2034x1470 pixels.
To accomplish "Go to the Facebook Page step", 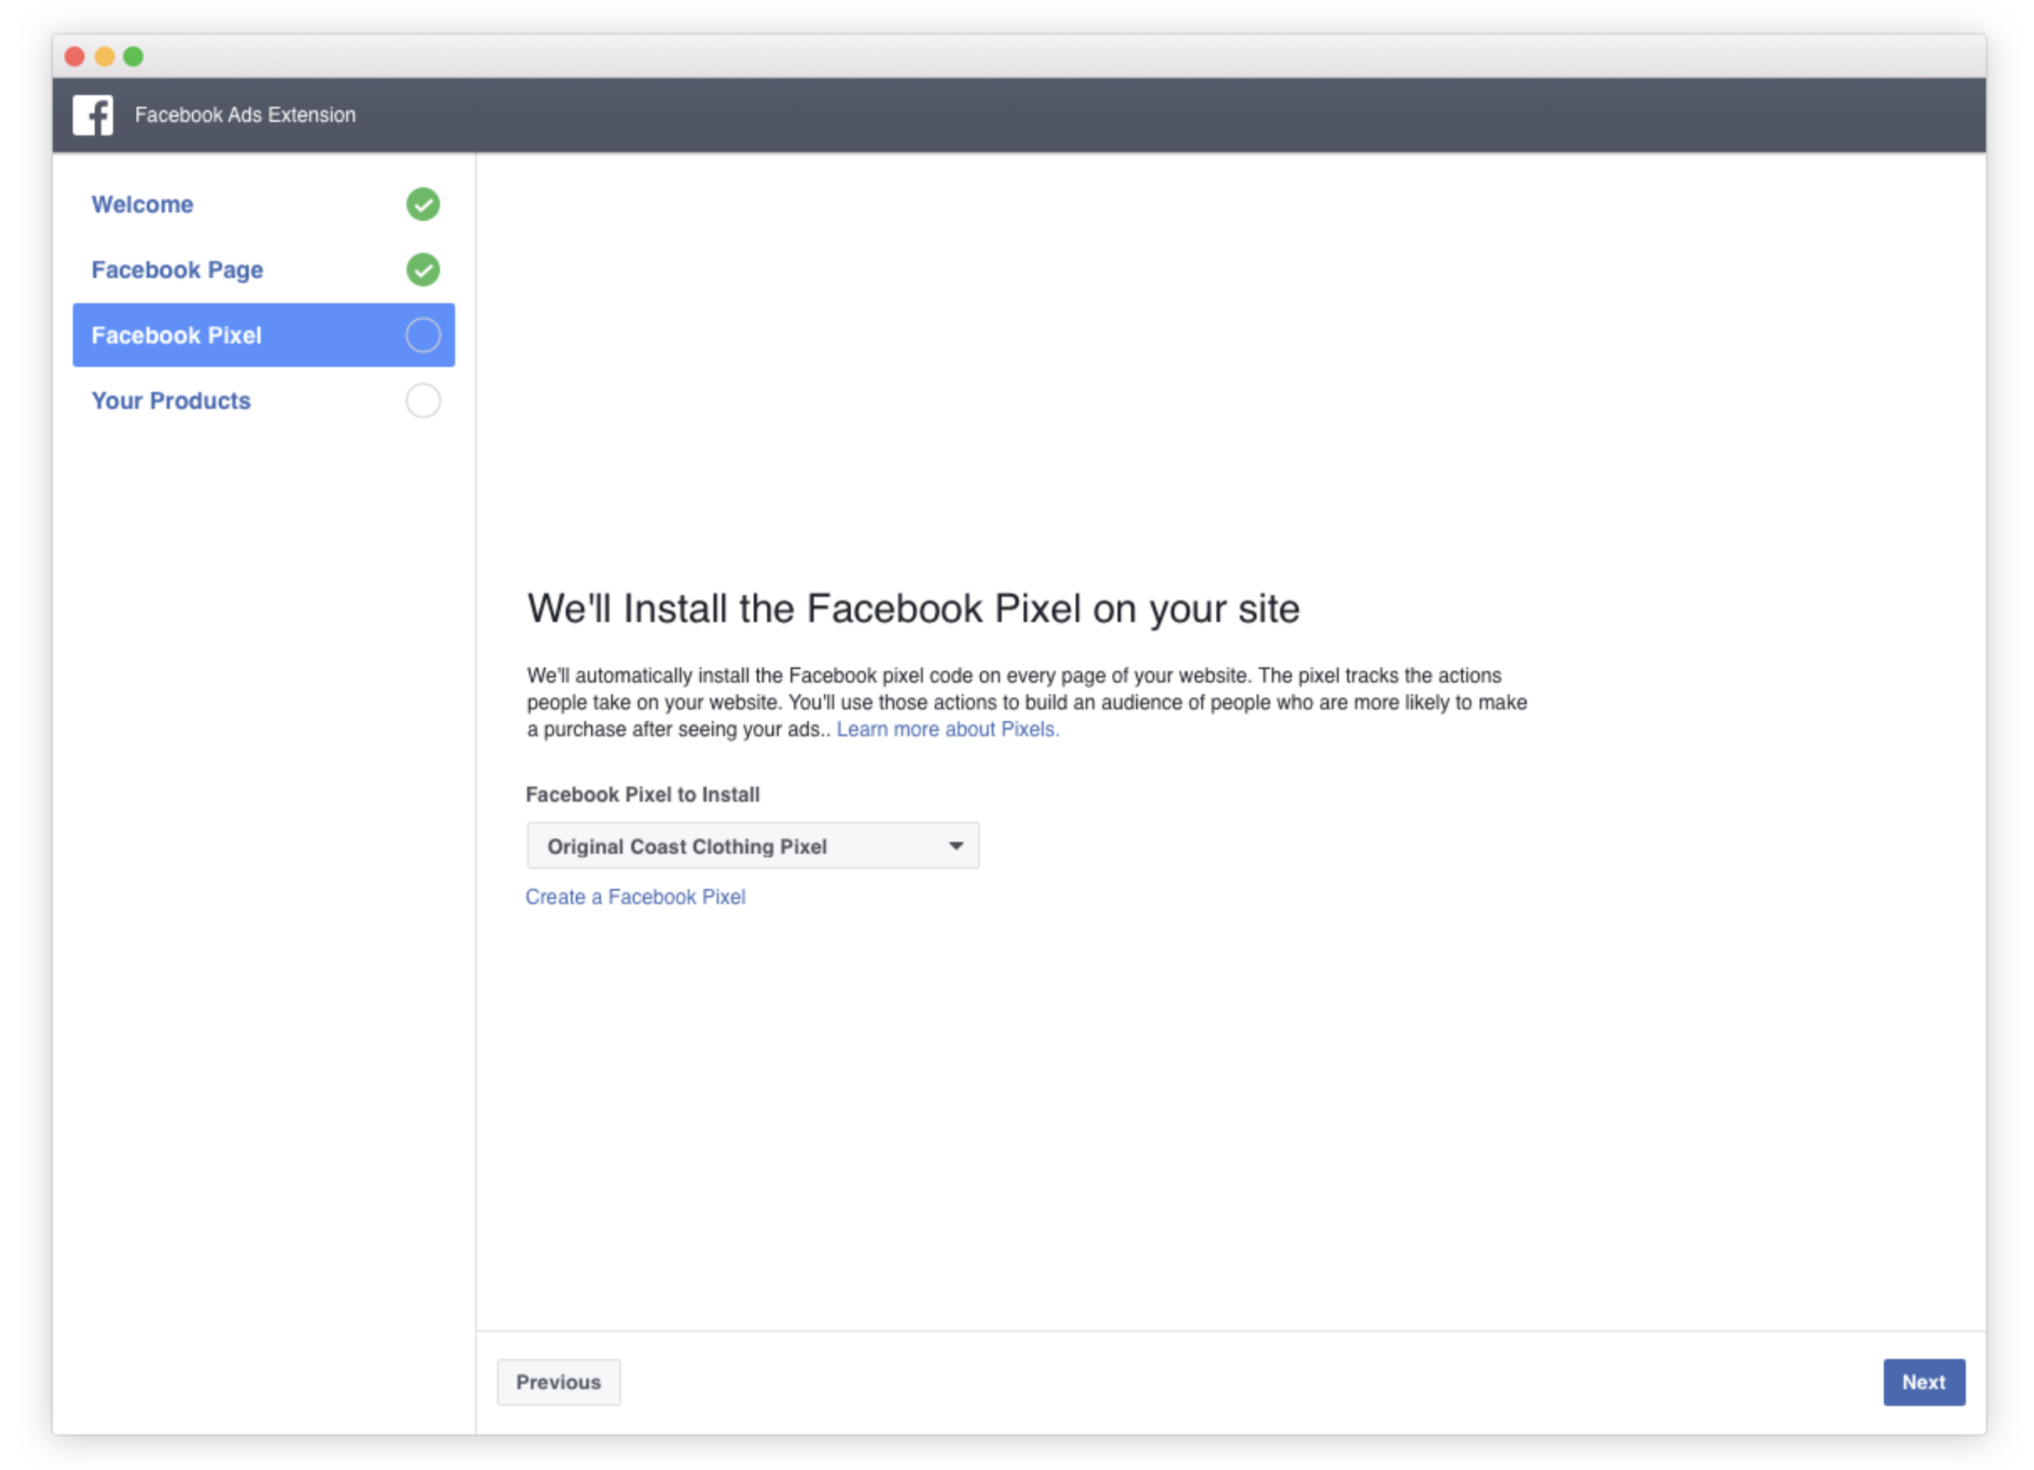I will pyautogui.click(x=177, y=270).
